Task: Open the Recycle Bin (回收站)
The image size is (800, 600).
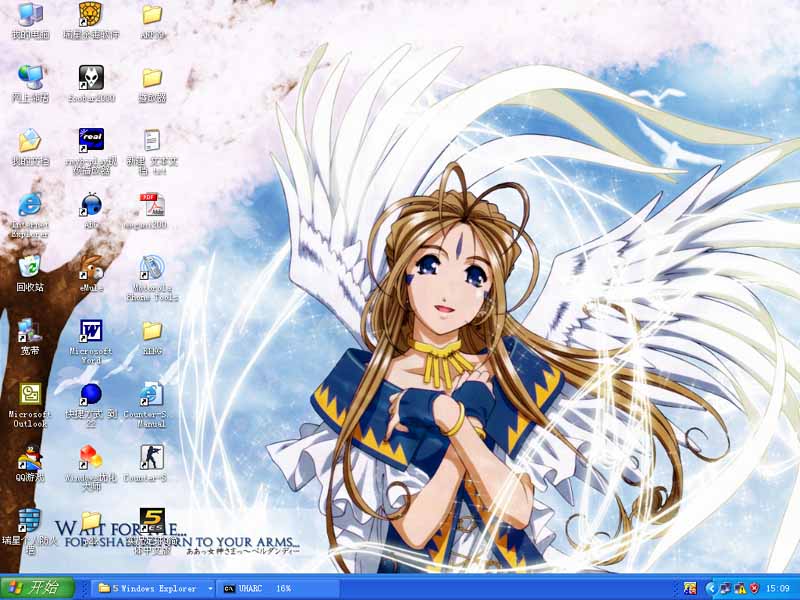Action: (30, 273)
